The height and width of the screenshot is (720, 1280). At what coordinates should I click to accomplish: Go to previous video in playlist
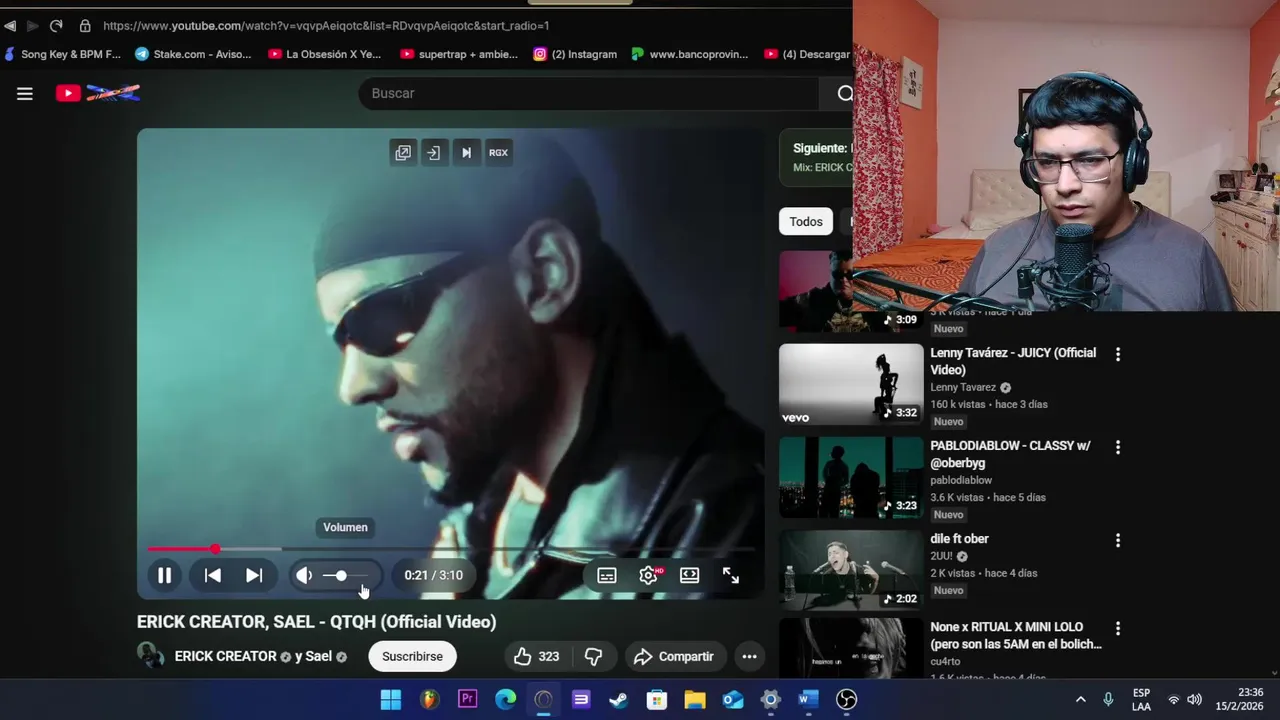pyautogui.click(x=213, y=575)
